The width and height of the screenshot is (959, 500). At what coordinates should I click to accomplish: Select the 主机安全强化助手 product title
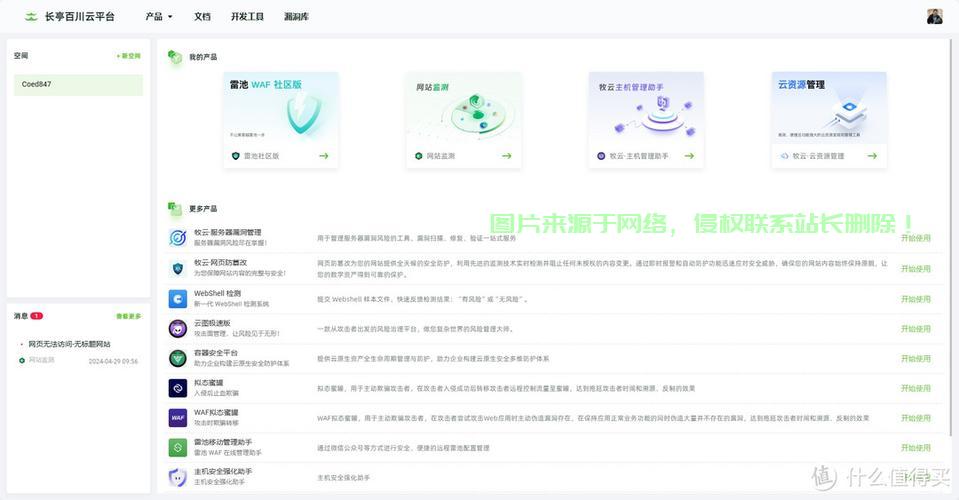[223, 472]
